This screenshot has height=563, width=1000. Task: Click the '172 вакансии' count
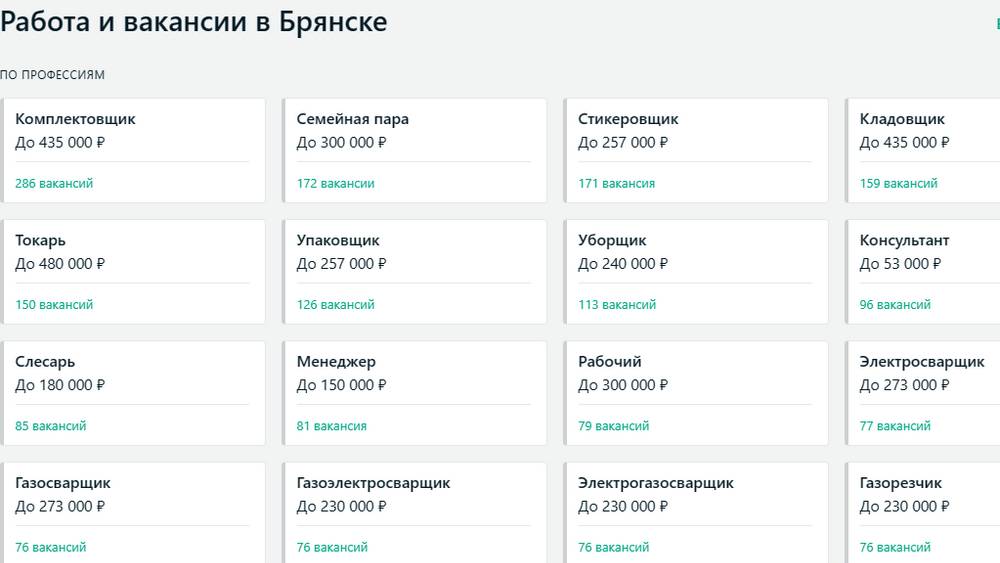pos(335,184)
